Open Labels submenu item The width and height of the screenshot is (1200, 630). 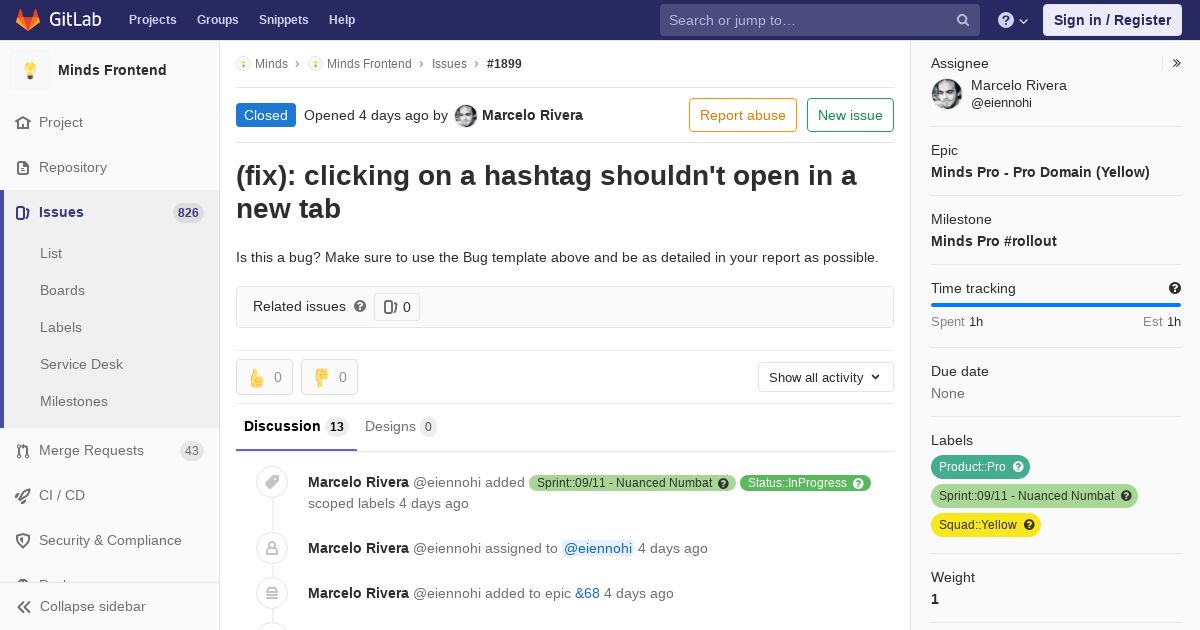pos(61,327)
